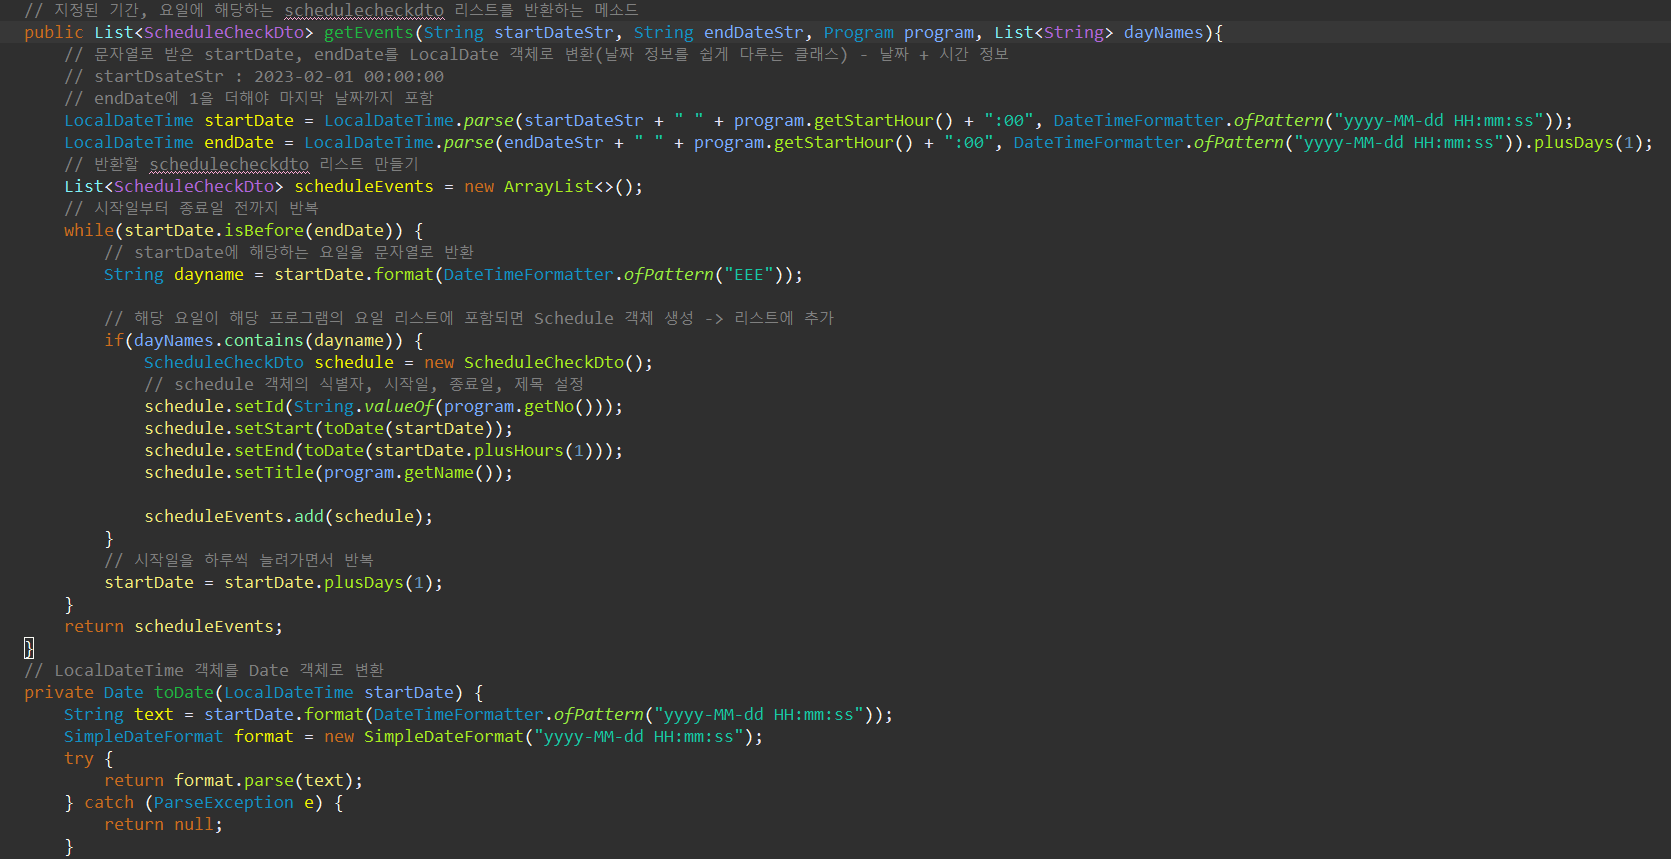This screenshot has width=1671, height=859.
Task: Click 'dayNames.contains' in the if condition
Action: (218, 341)
